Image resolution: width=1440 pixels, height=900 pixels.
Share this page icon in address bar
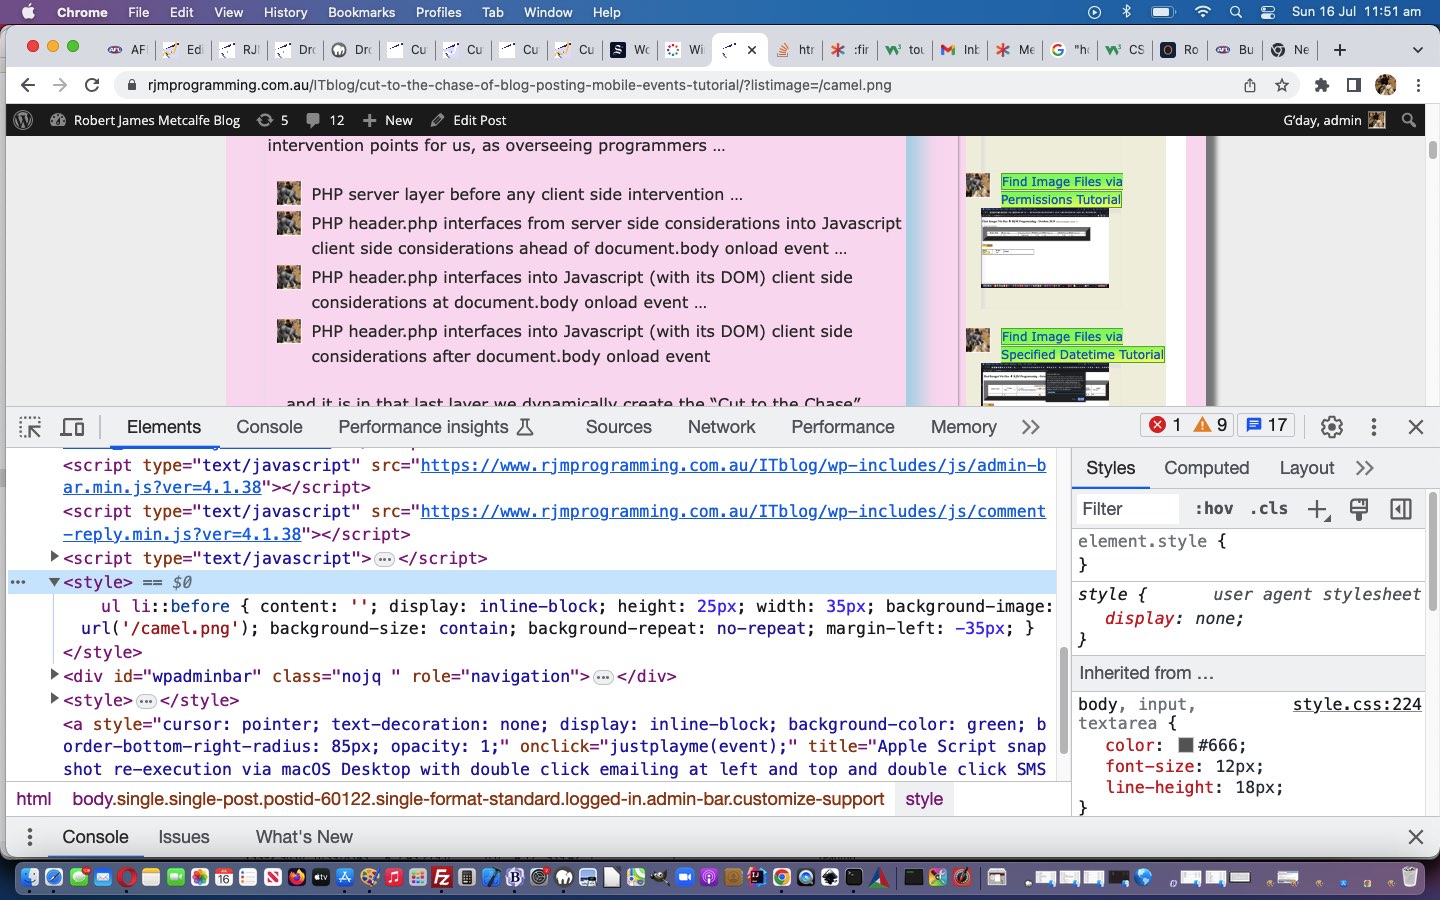[x=1250, y=85]
